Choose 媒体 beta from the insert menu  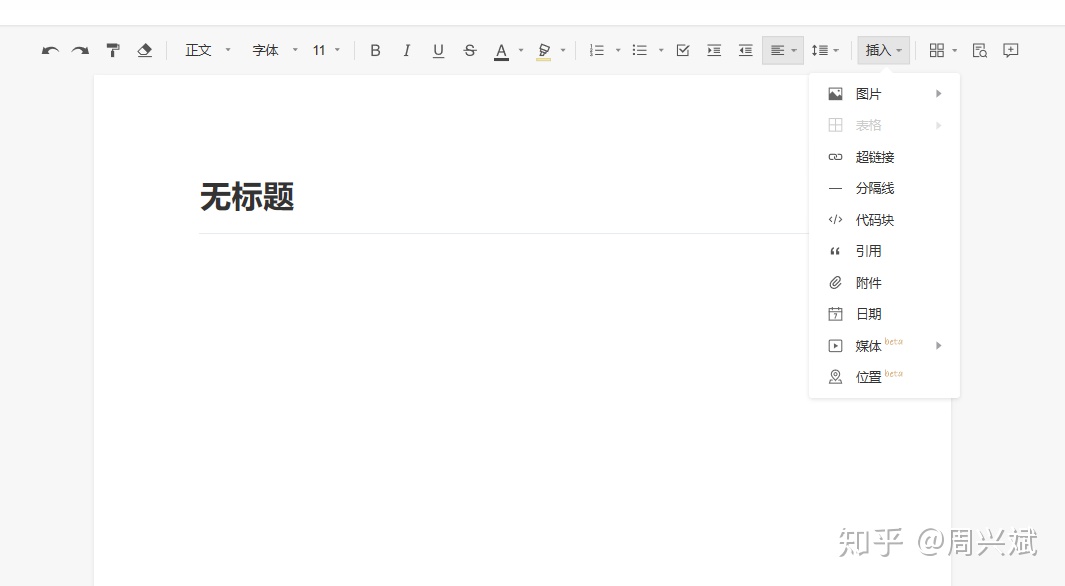pyautogui.click(x=884, y=346)
